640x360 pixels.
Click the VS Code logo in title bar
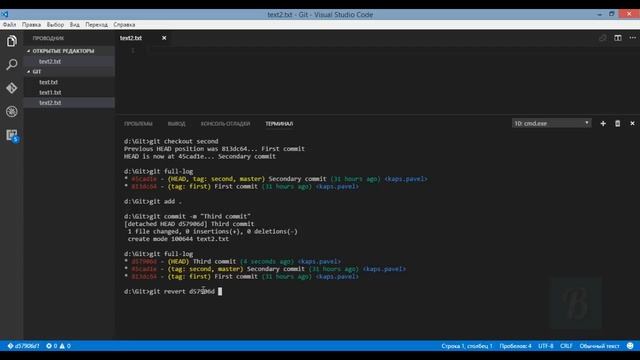[x=4, y=14]
